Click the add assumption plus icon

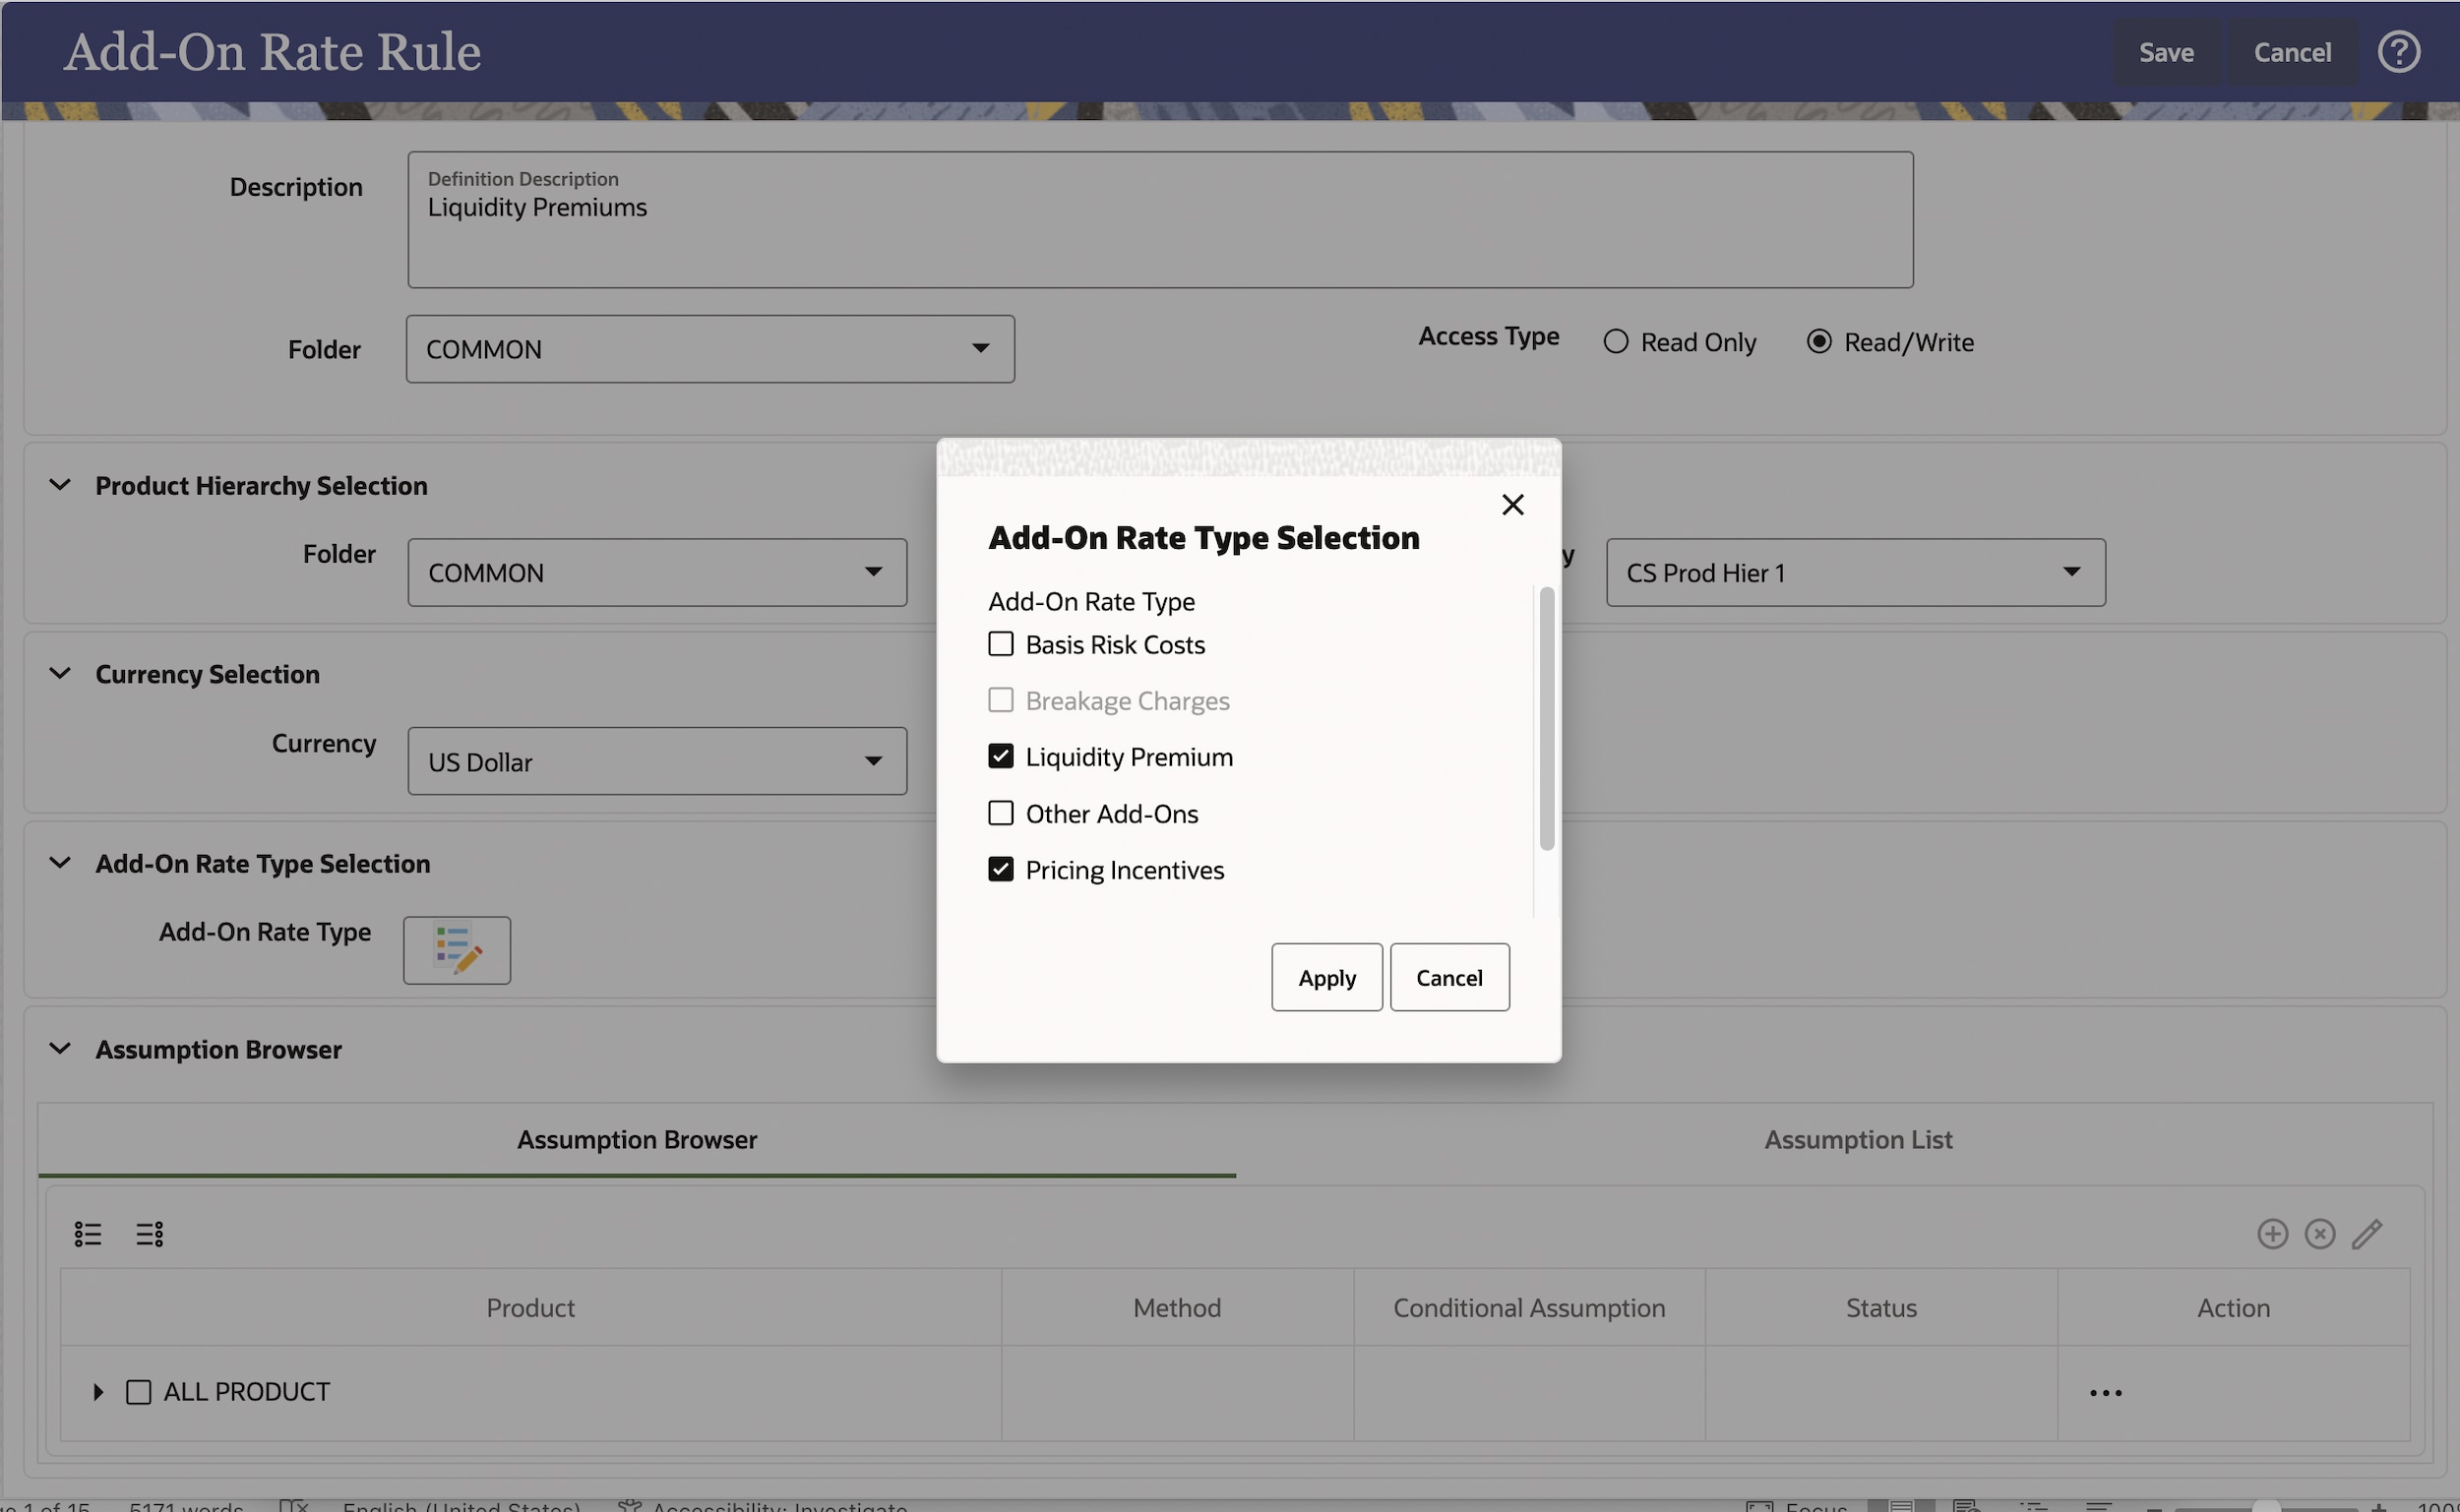click(x=2272, y=1233)
